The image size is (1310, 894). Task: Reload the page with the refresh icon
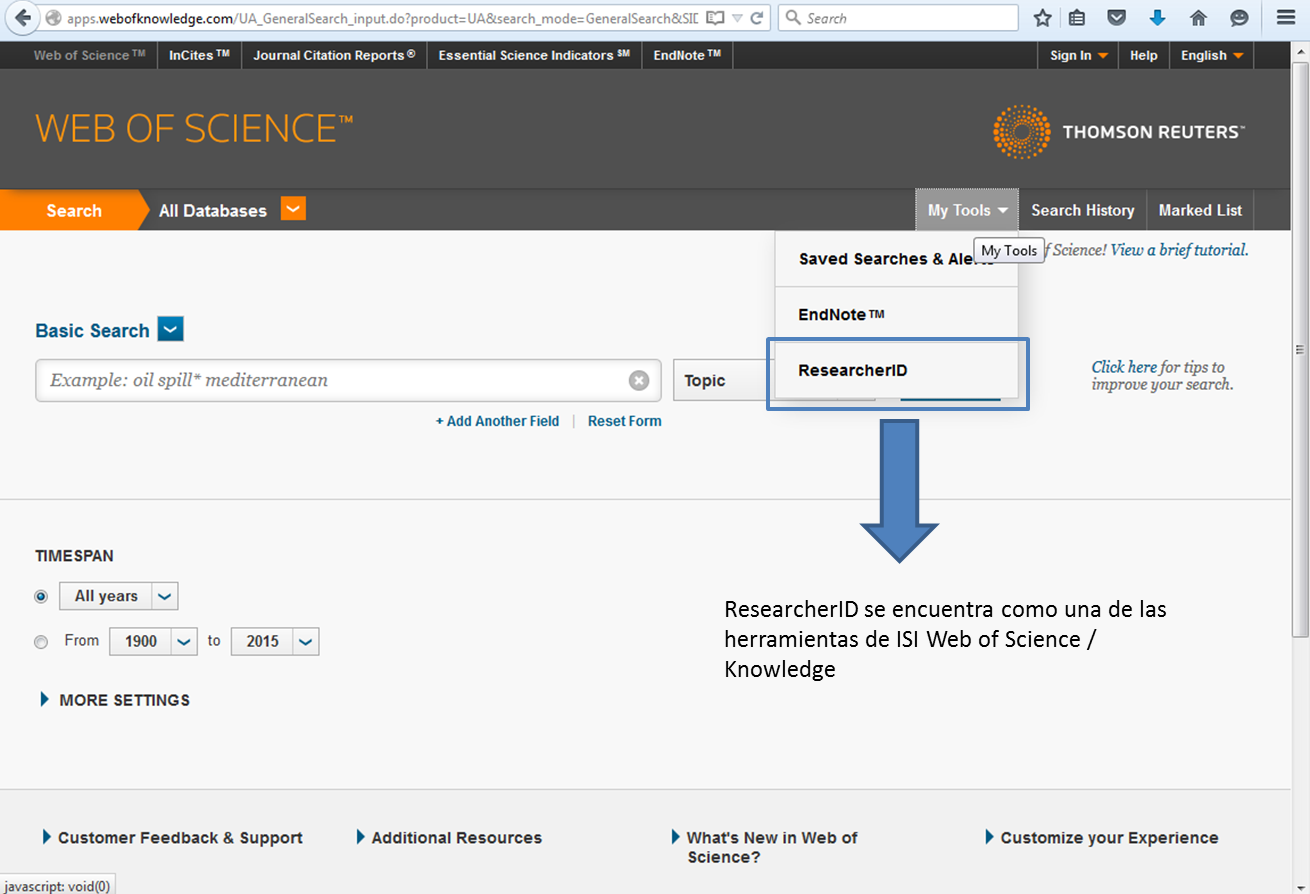pos(757,18)
